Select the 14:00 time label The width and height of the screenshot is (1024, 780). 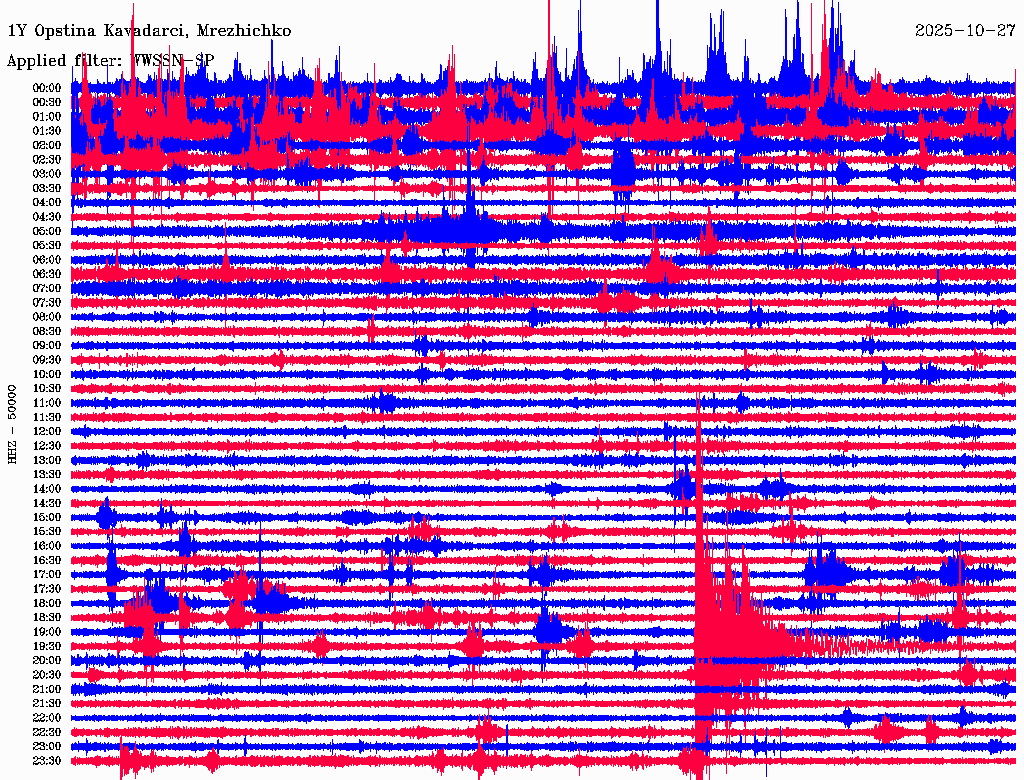click(x=47, y=489)
